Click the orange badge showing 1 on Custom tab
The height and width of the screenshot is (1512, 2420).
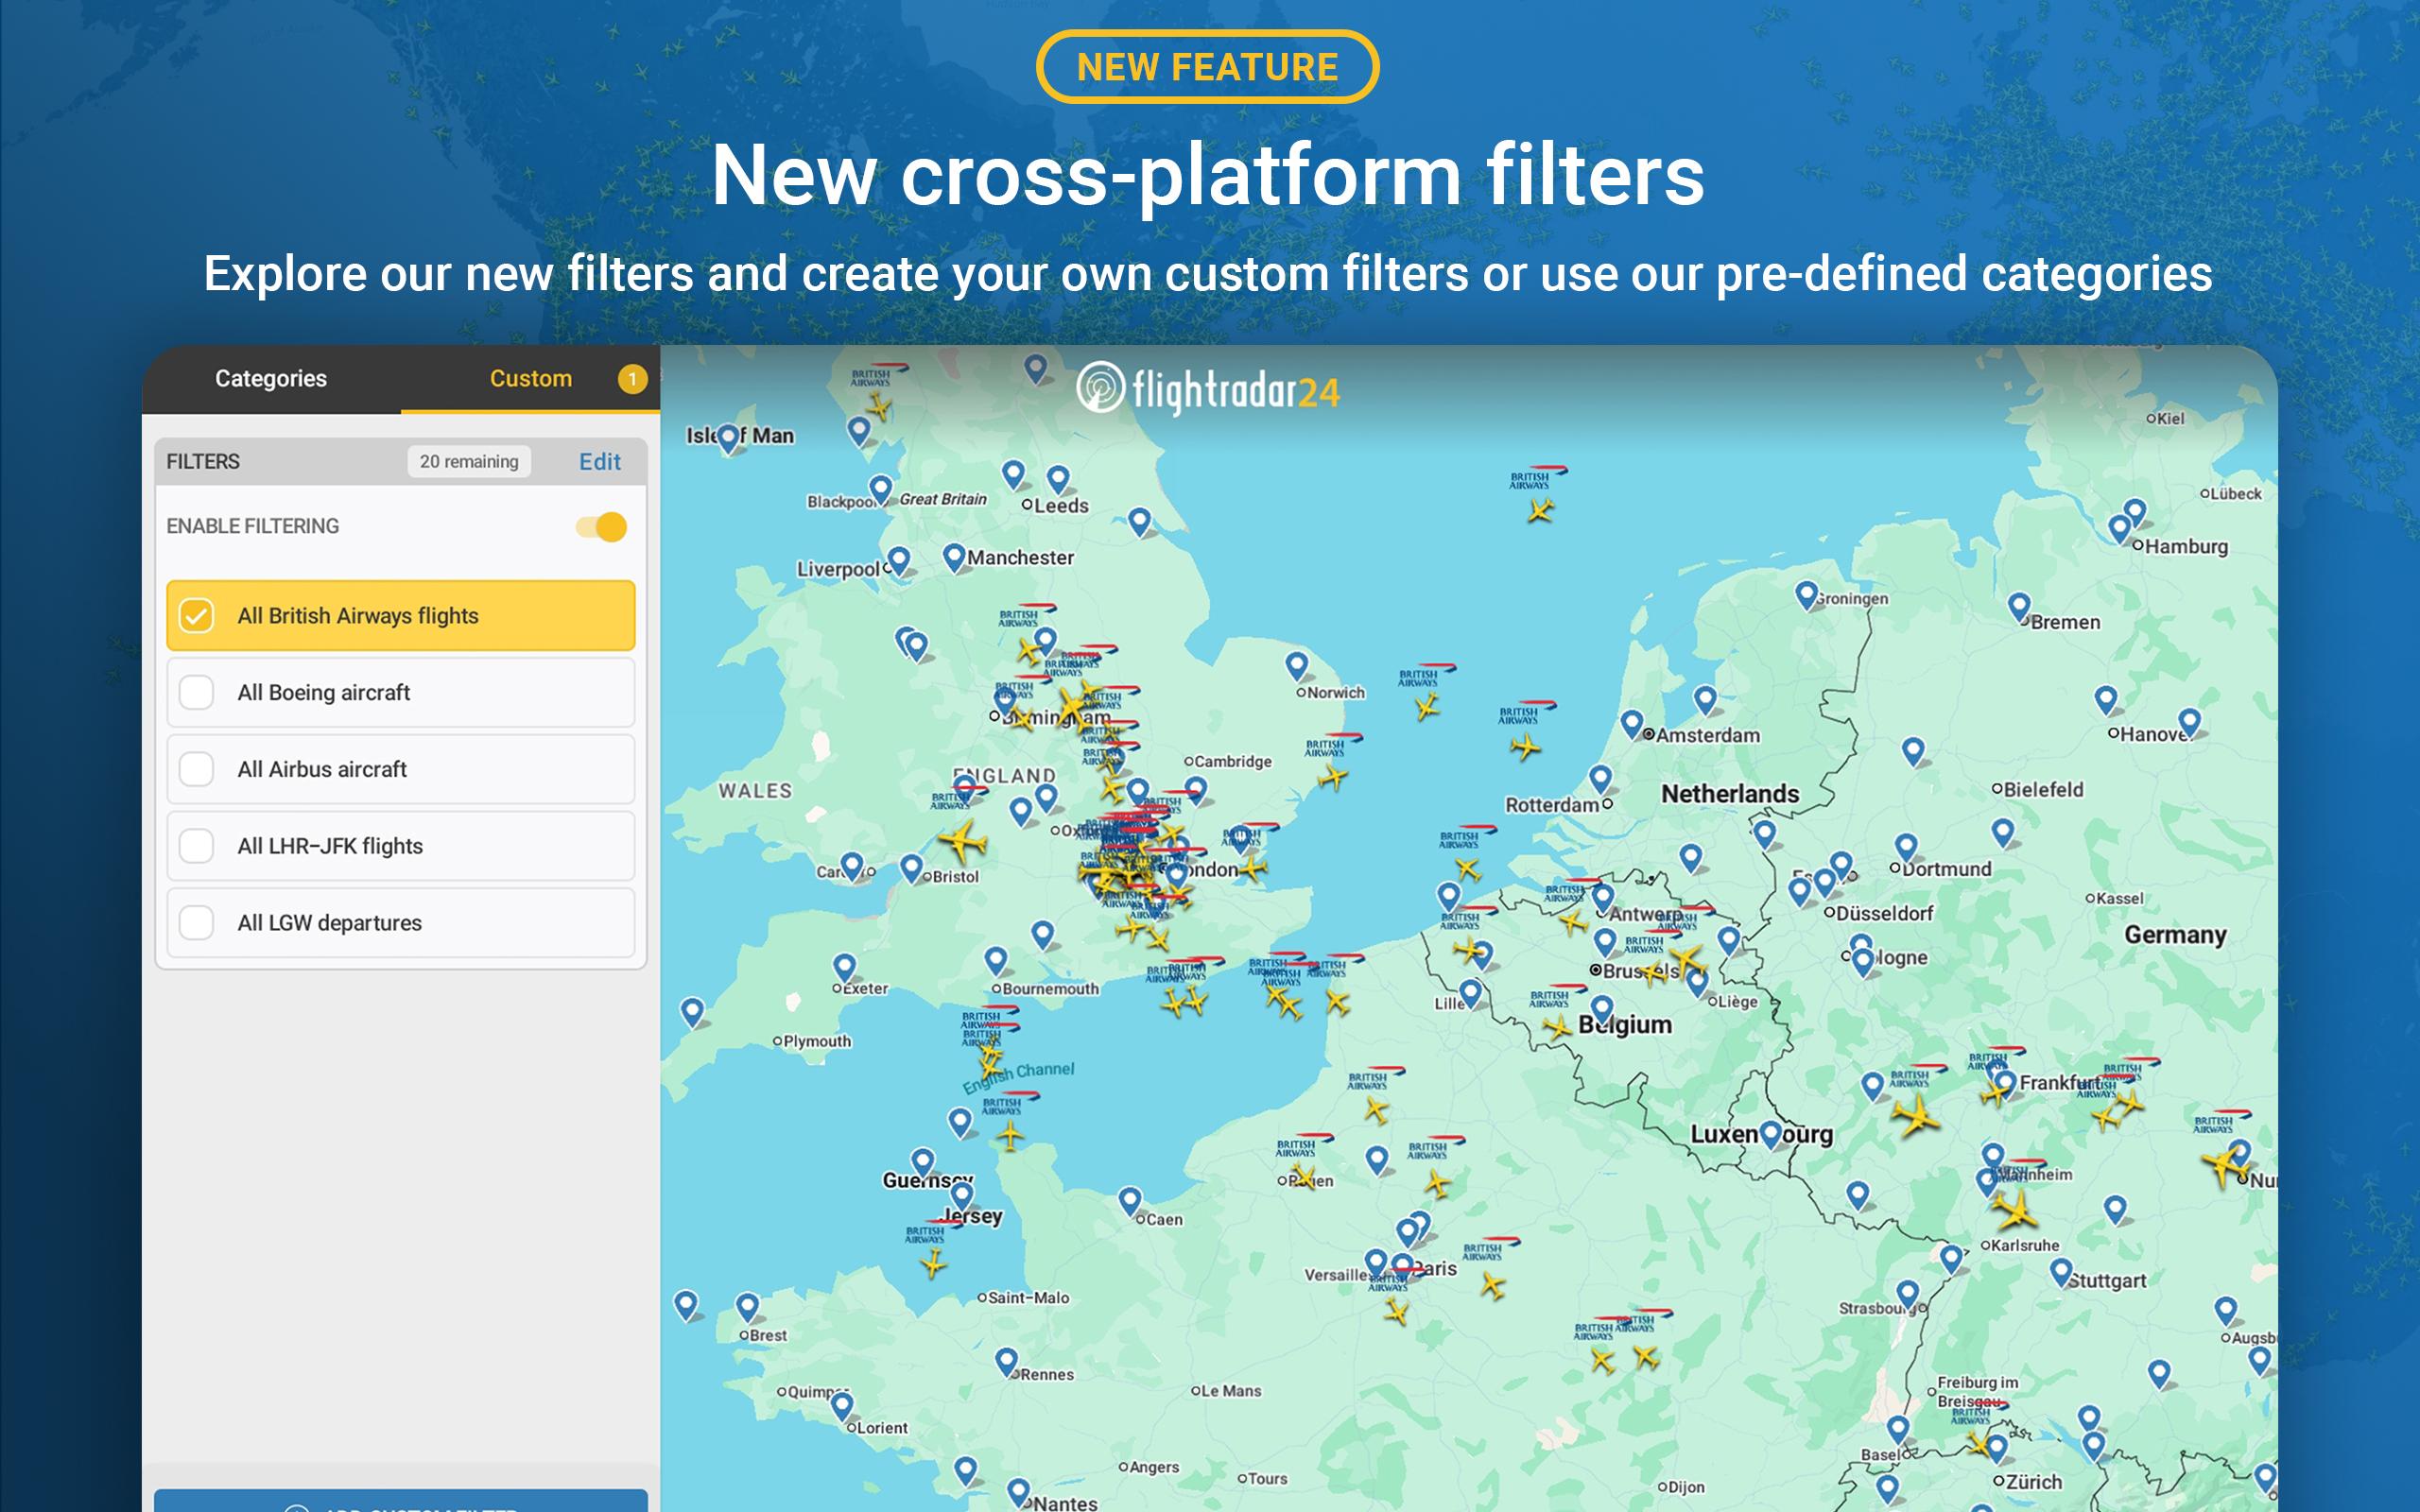click(x=632, y=379)
